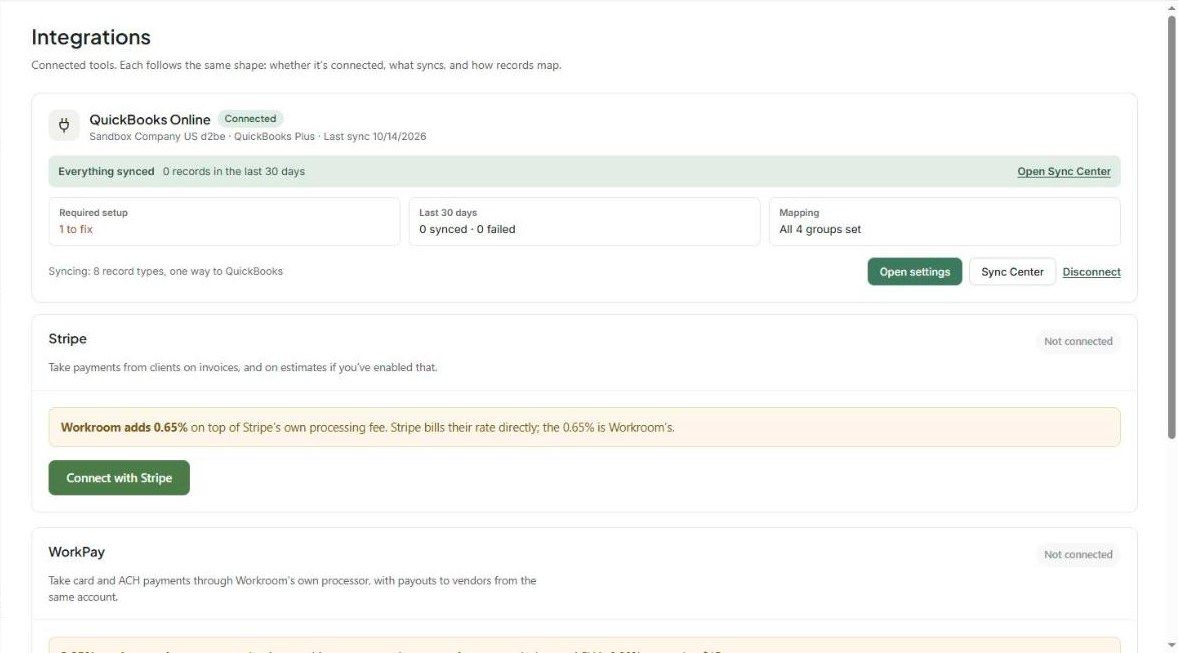Connect with Stripe

(x=119, y=478)
